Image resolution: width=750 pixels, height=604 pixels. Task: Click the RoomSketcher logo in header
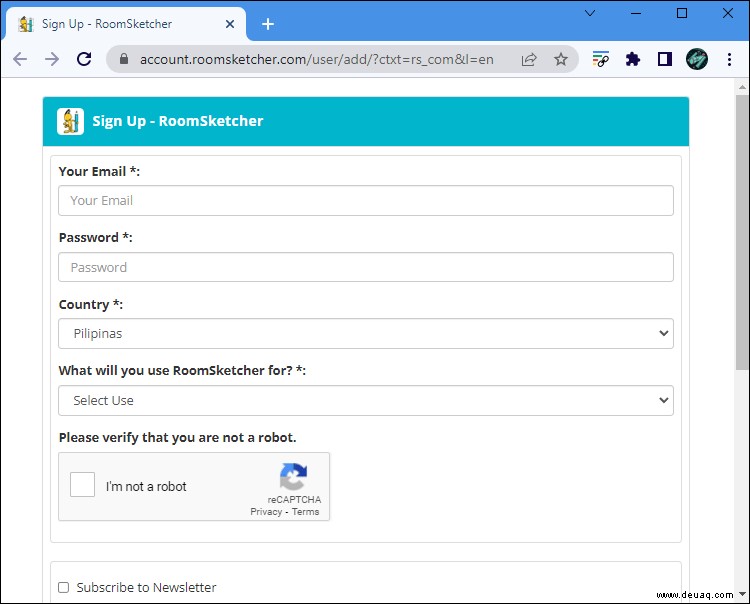click(x=70, y=121)
